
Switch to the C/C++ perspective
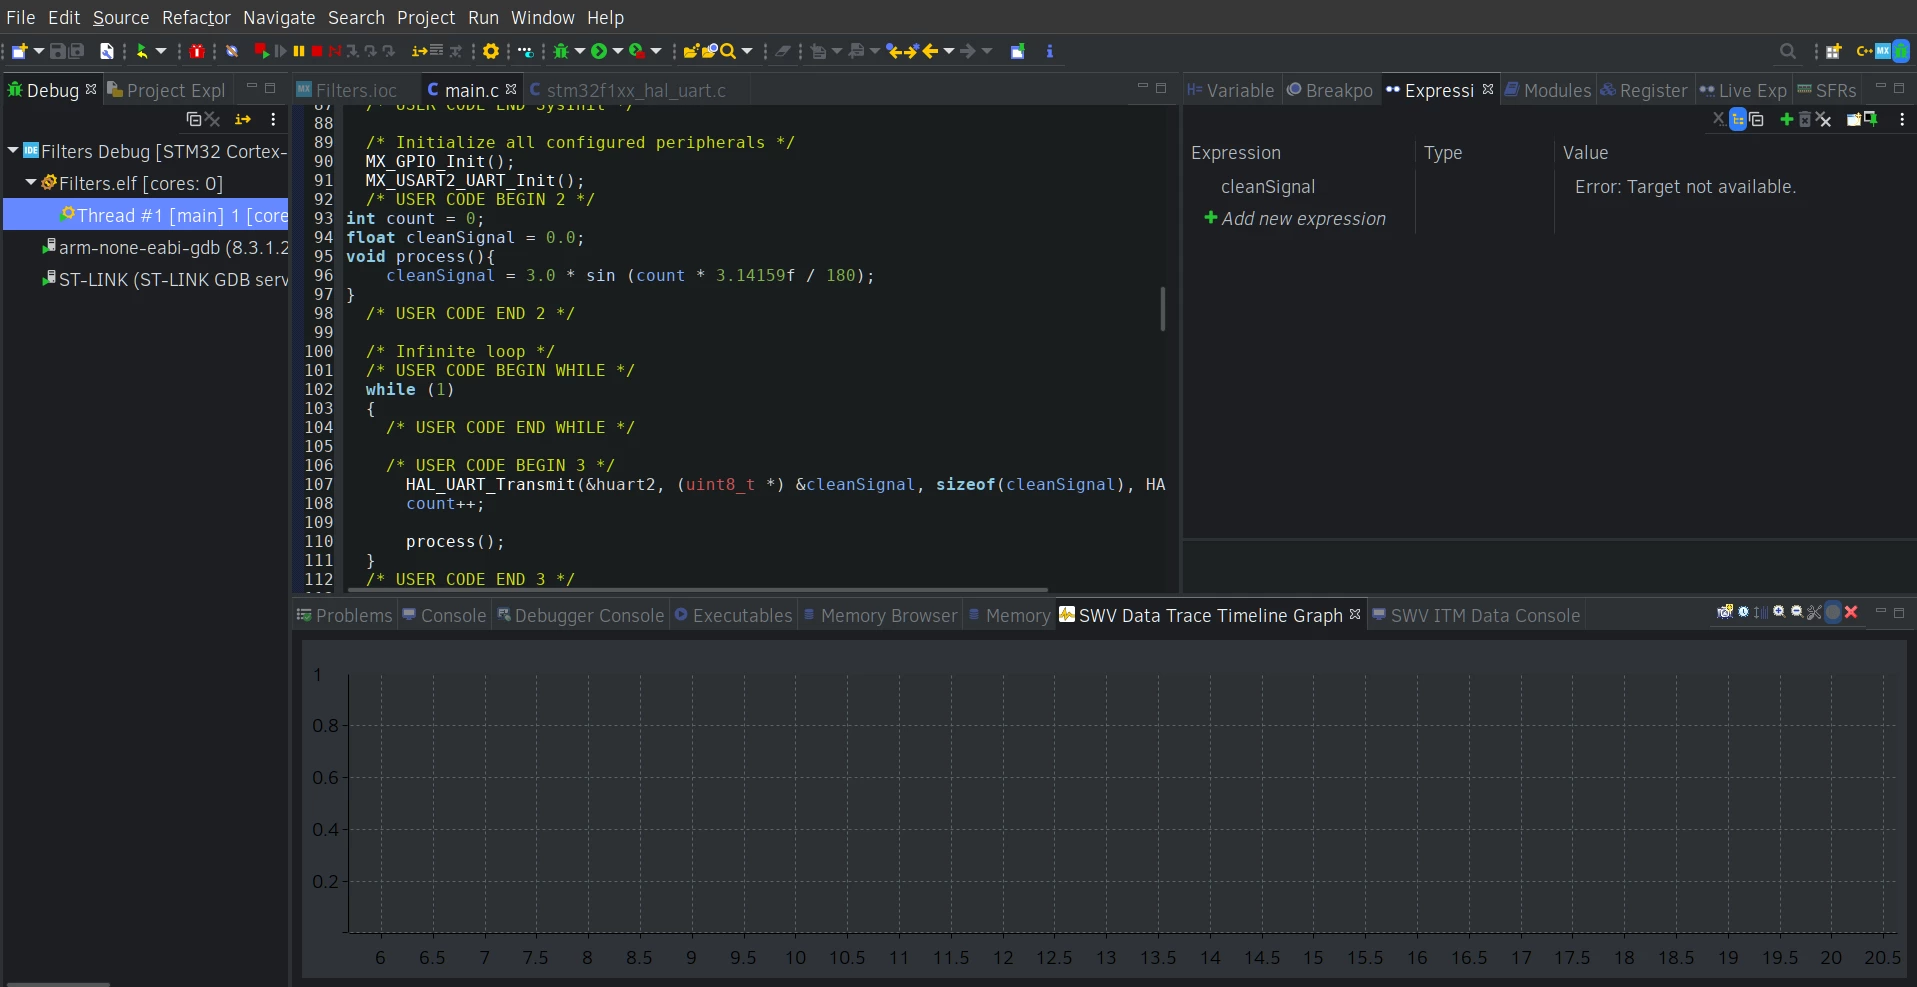click(1864, 51)
